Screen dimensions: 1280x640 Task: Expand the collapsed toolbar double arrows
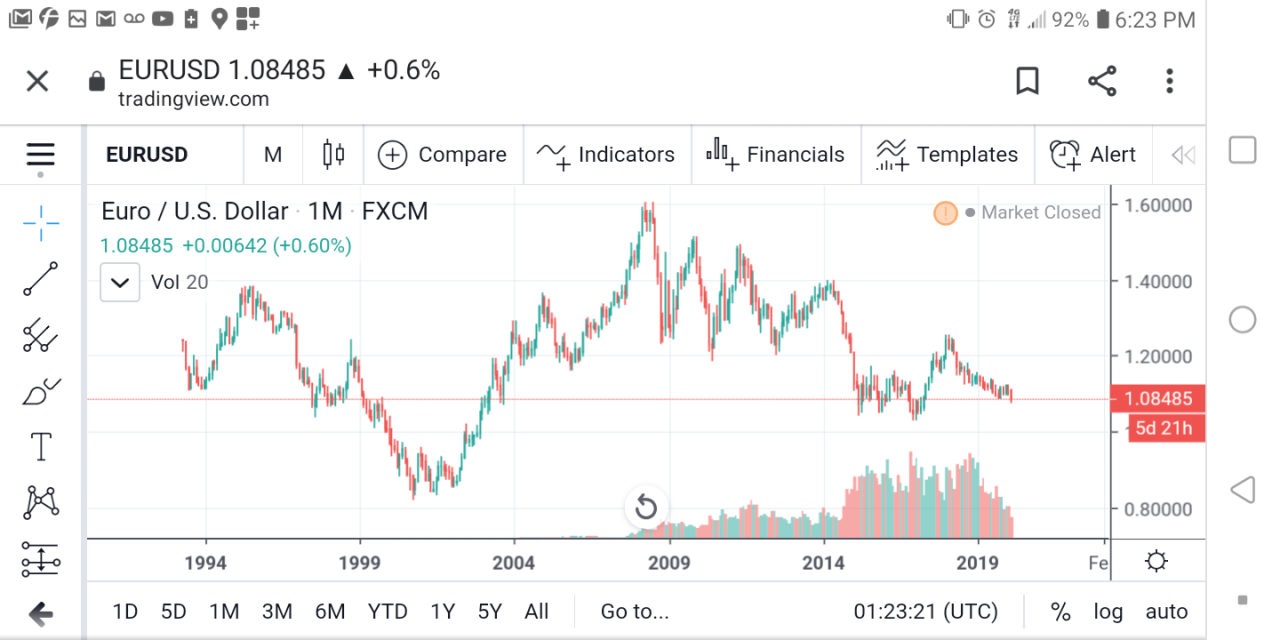[x=1183, y=154]
